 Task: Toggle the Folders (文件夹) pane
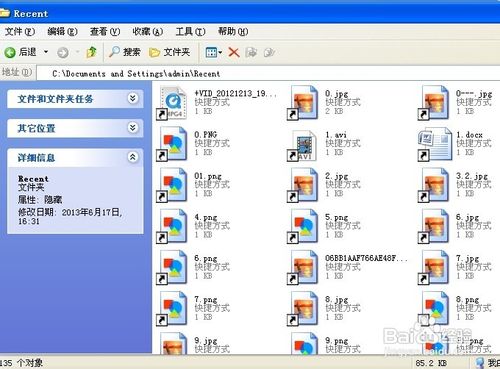(170, 52)
